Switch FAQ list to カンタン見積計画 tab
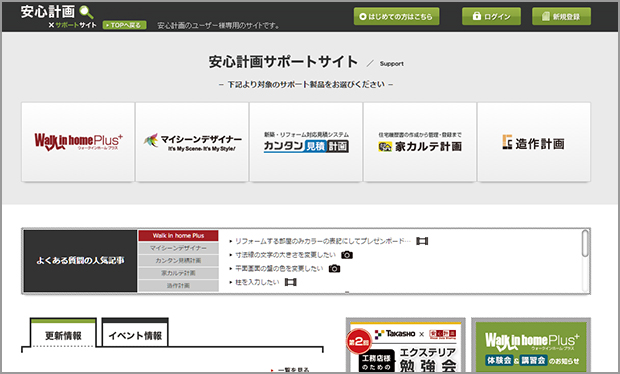 click(x=178, y=261)
